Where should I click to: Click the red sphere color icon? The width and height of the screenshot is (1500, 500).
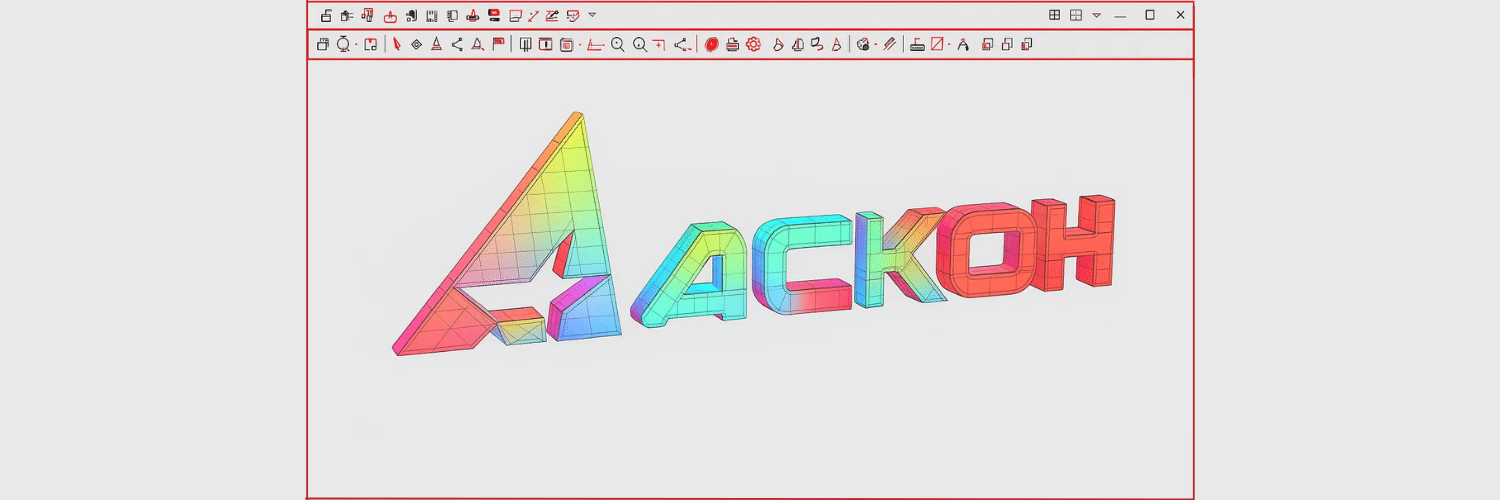(x=711, y=44)
